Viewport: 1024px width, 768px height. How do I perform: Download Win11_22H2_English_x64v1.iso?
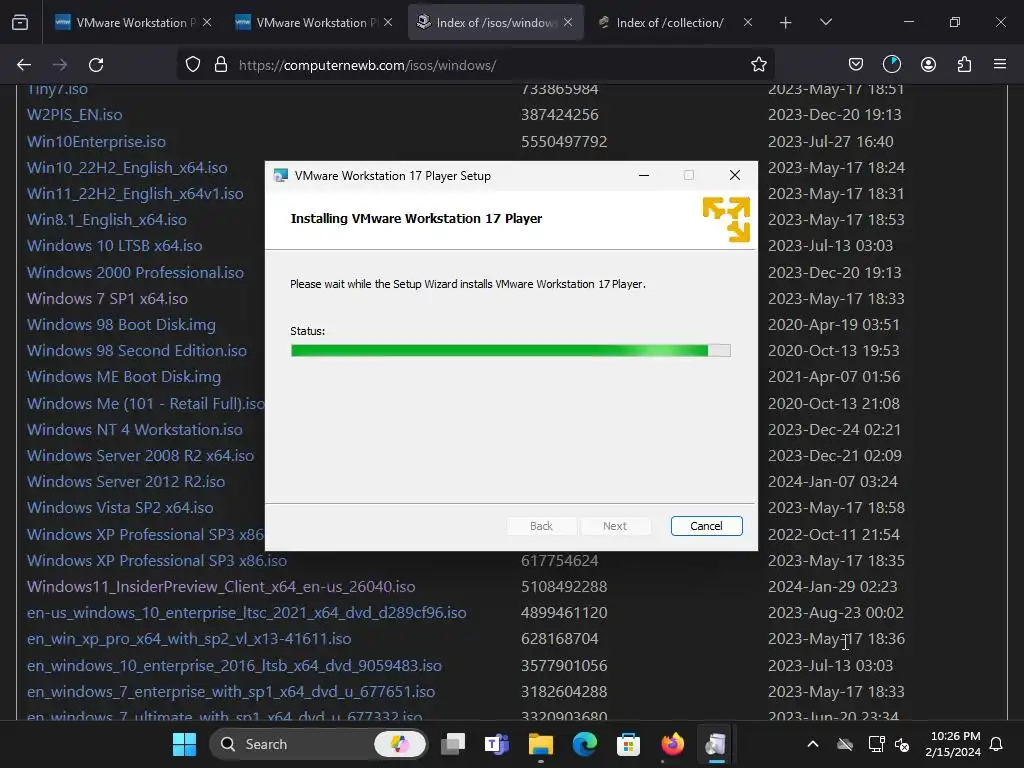tap(135, 194)
